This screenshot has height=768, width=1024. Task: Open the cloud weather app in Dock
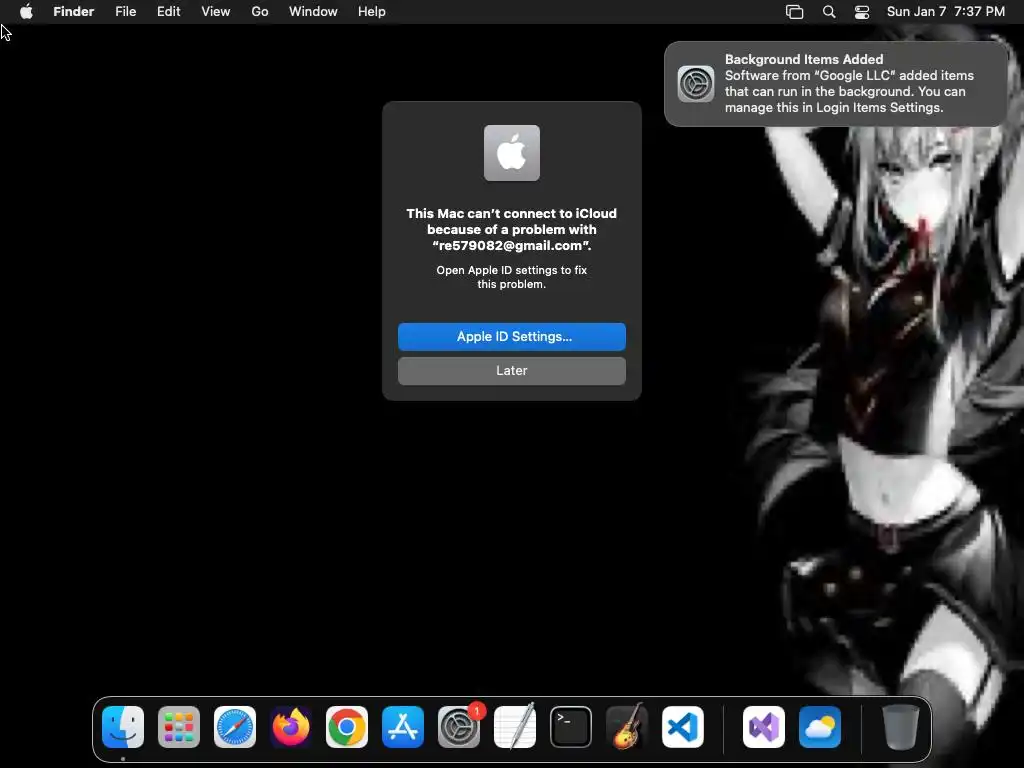point(820,727)
